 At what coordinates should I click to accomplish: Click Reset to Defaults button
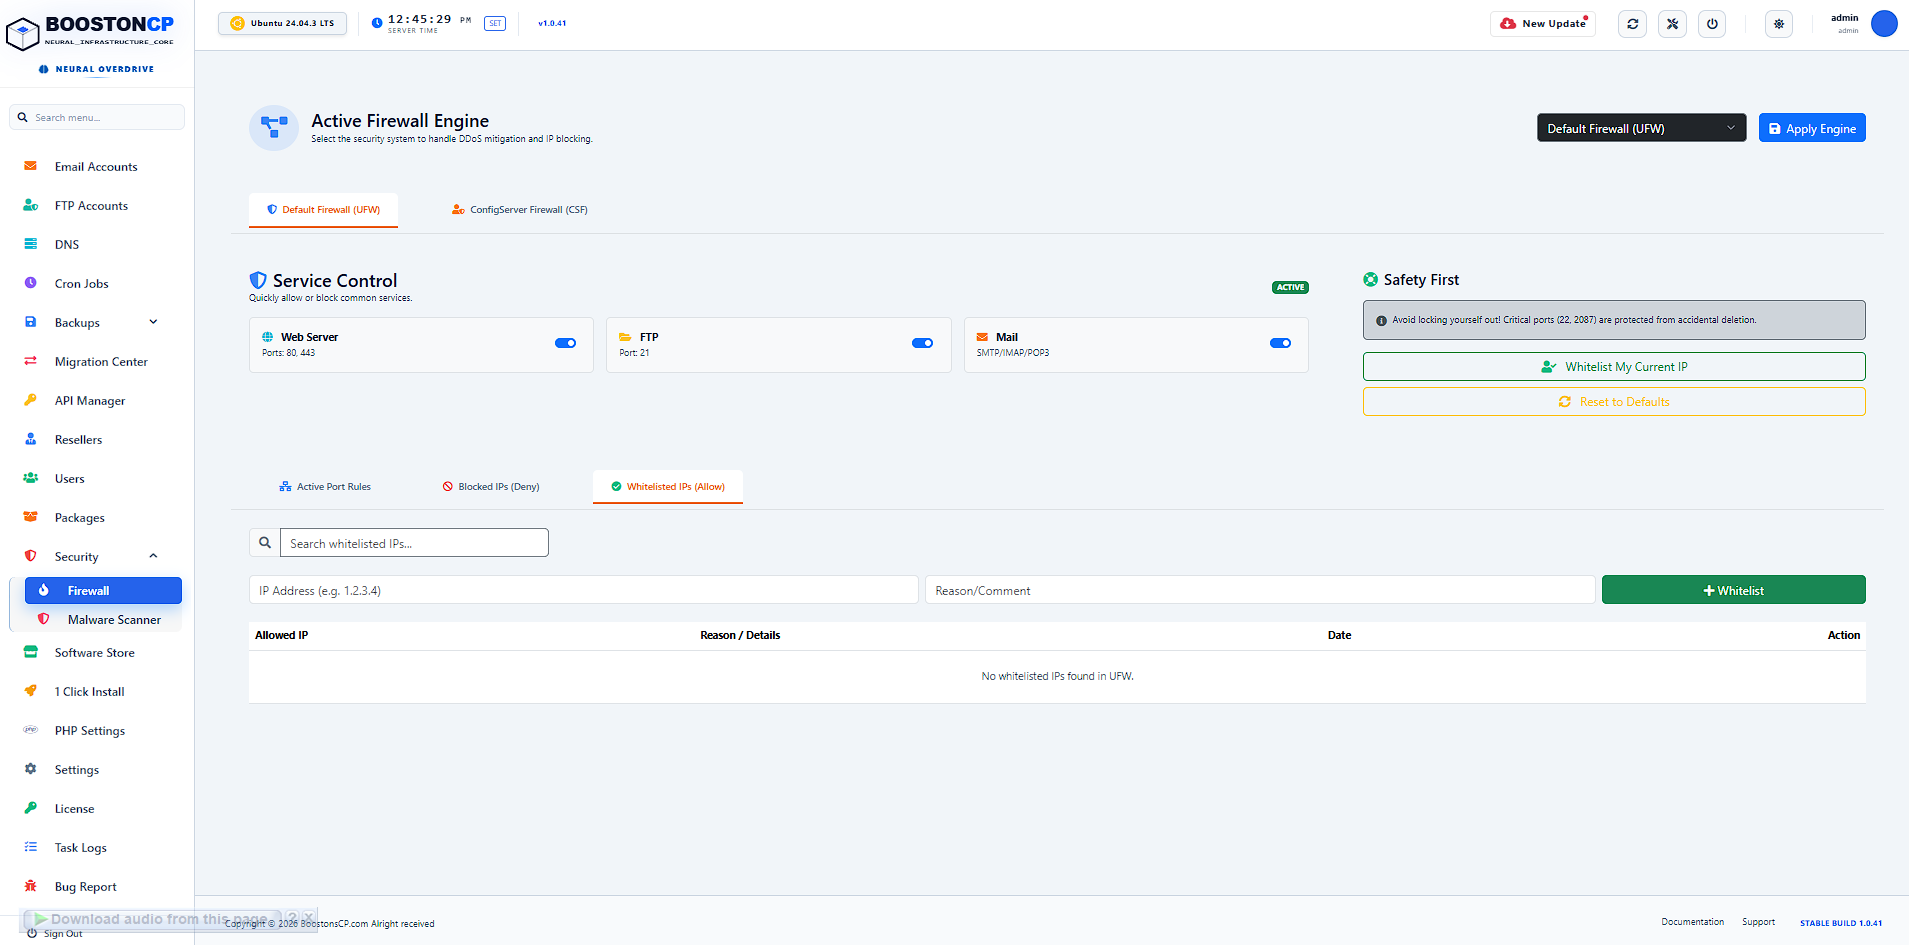[1614, 402]
